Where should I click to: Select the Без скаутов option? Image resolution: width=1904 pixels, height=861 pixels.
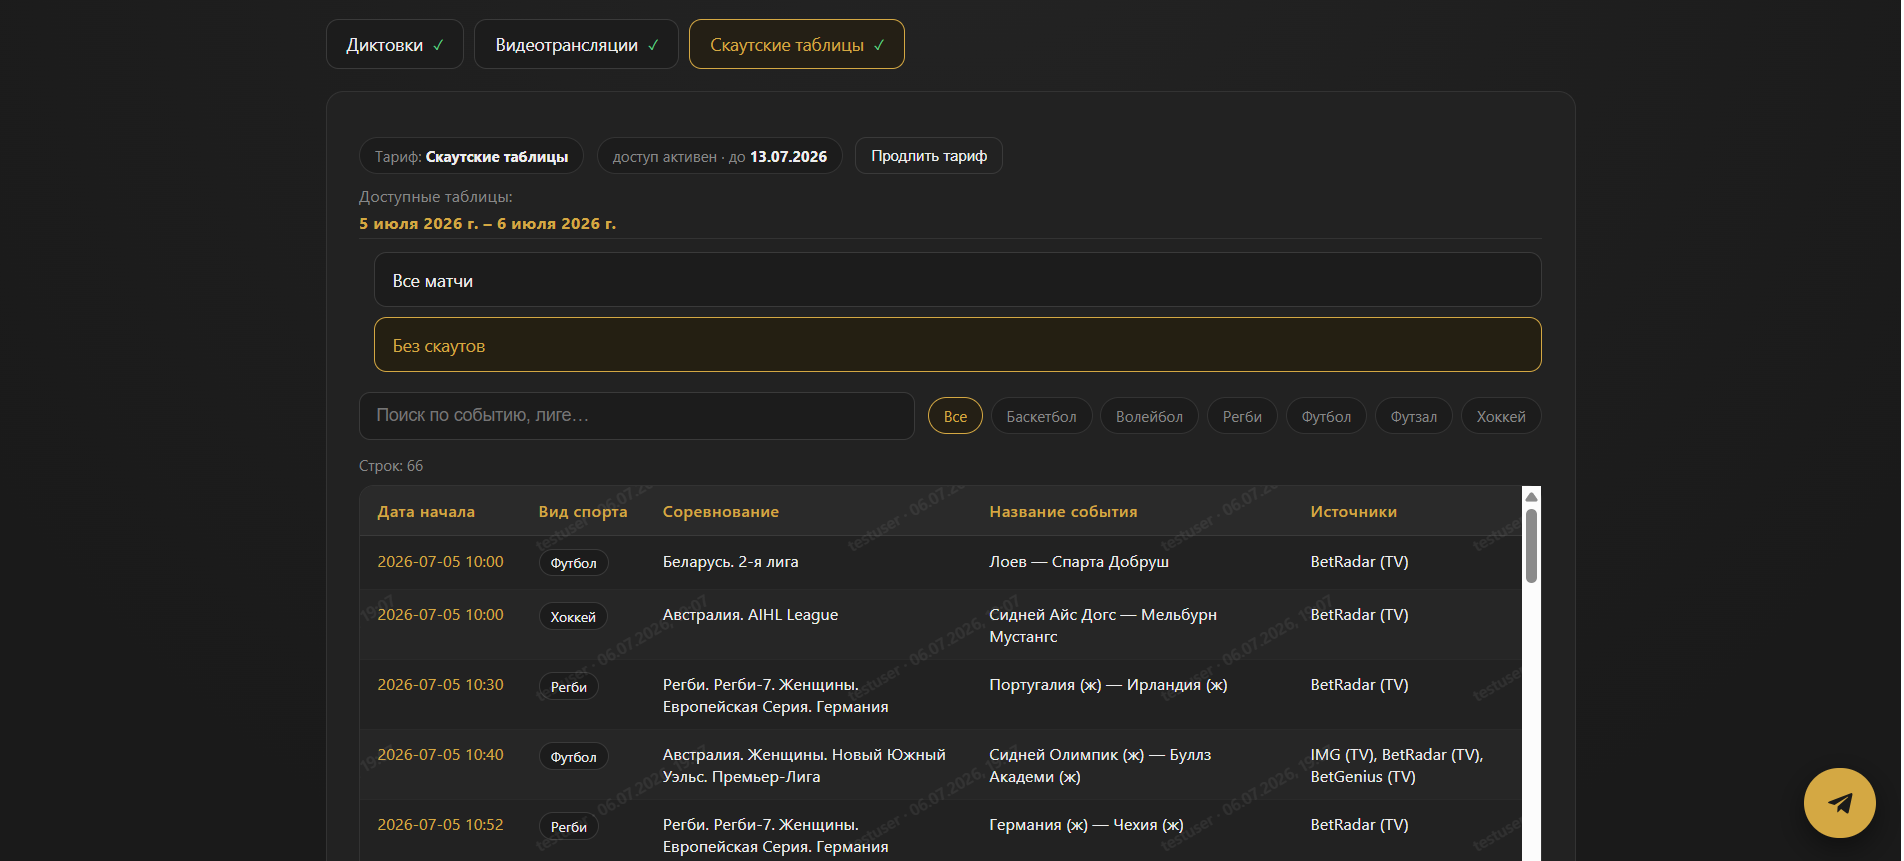(x=957, y=345)
